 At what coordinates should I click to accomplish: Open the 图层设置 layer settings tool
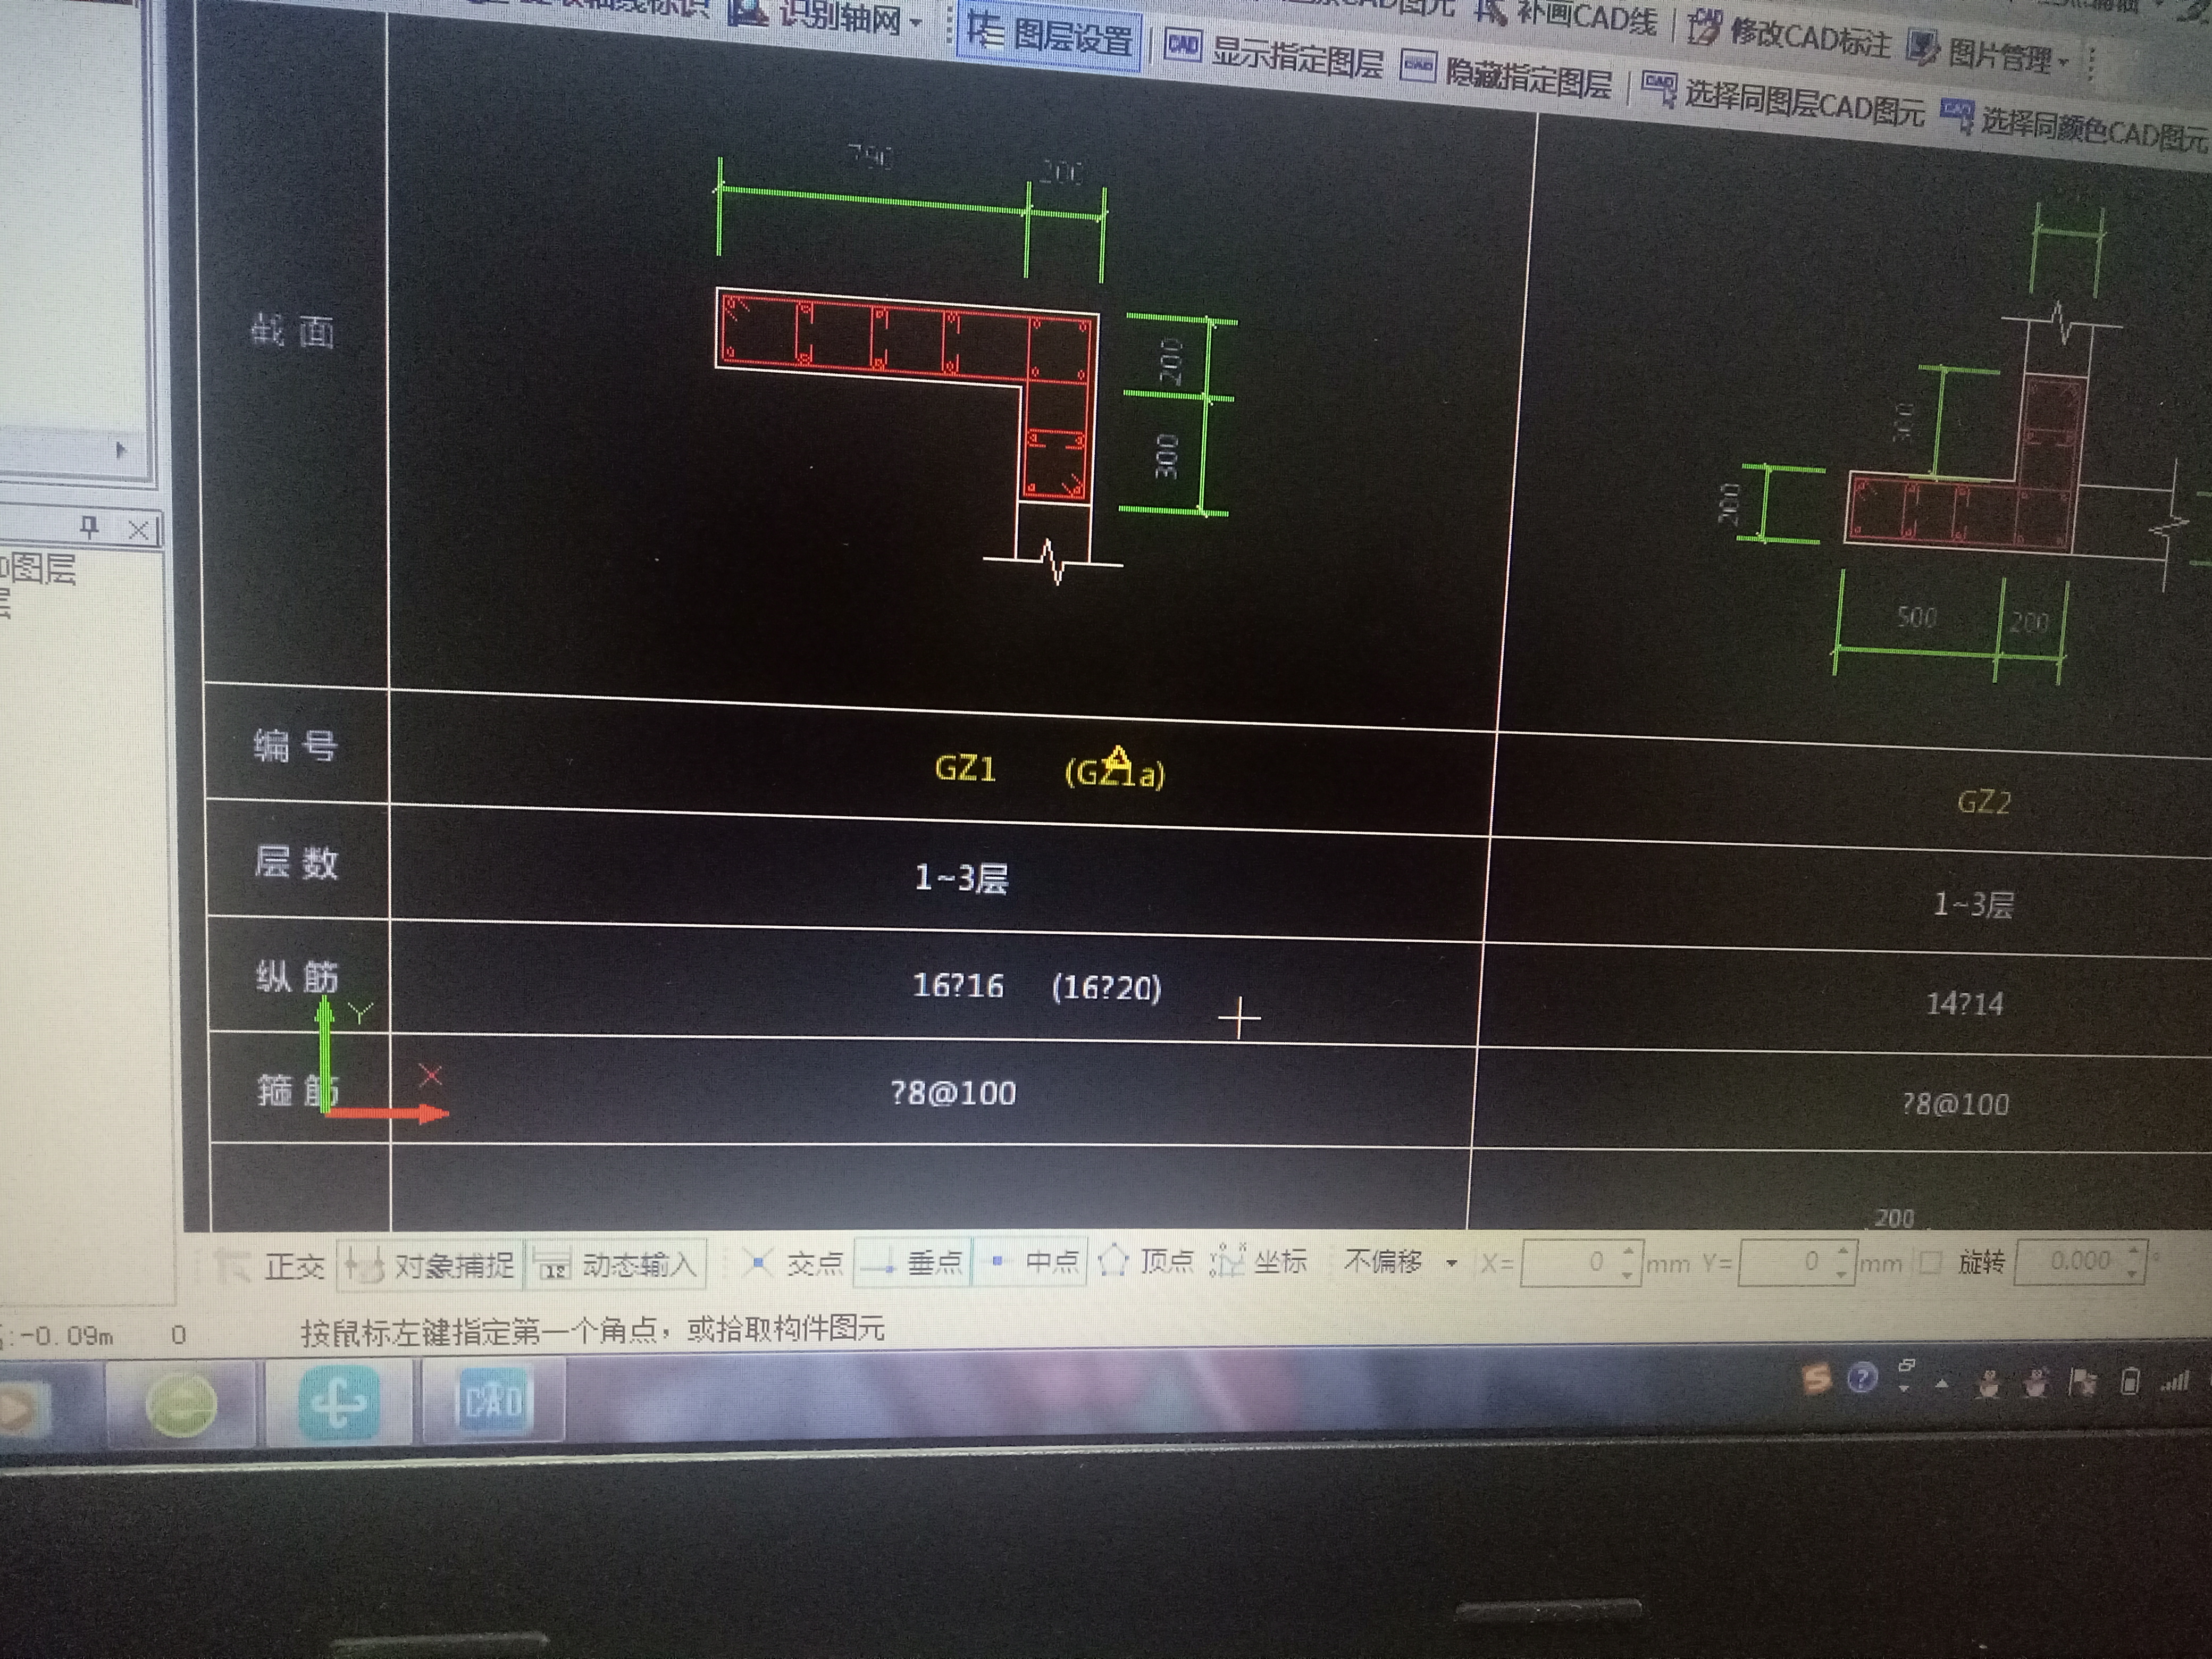1049,35
